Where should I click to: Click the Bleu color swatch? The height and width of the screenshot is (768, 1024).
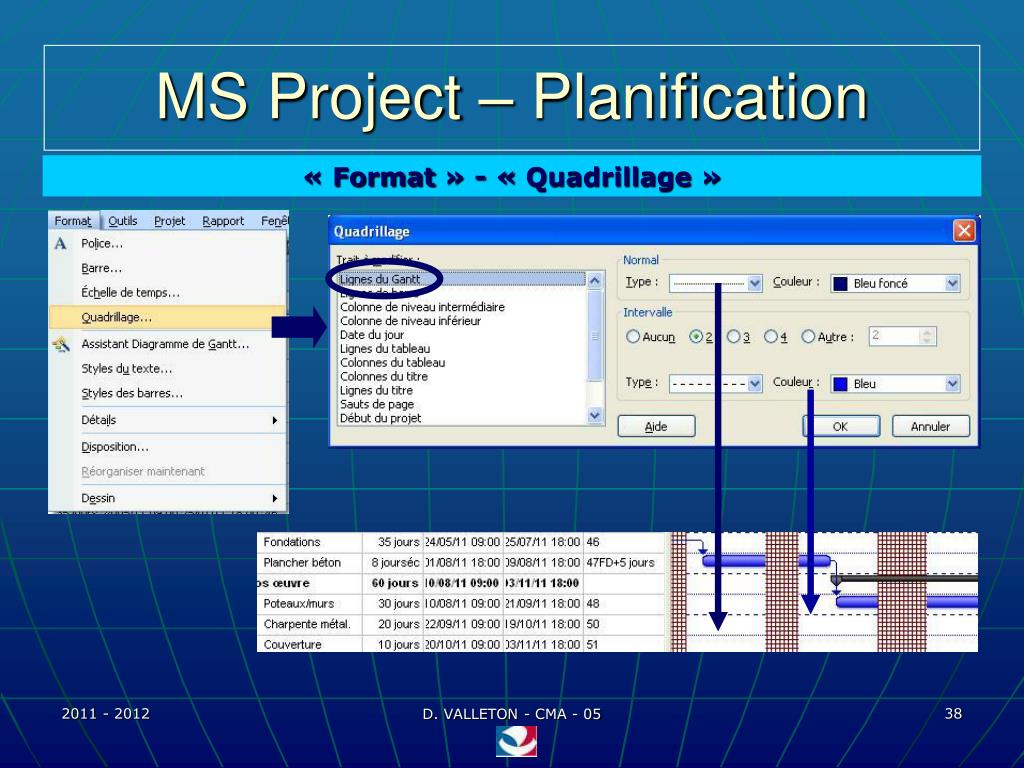pos(841,384)
